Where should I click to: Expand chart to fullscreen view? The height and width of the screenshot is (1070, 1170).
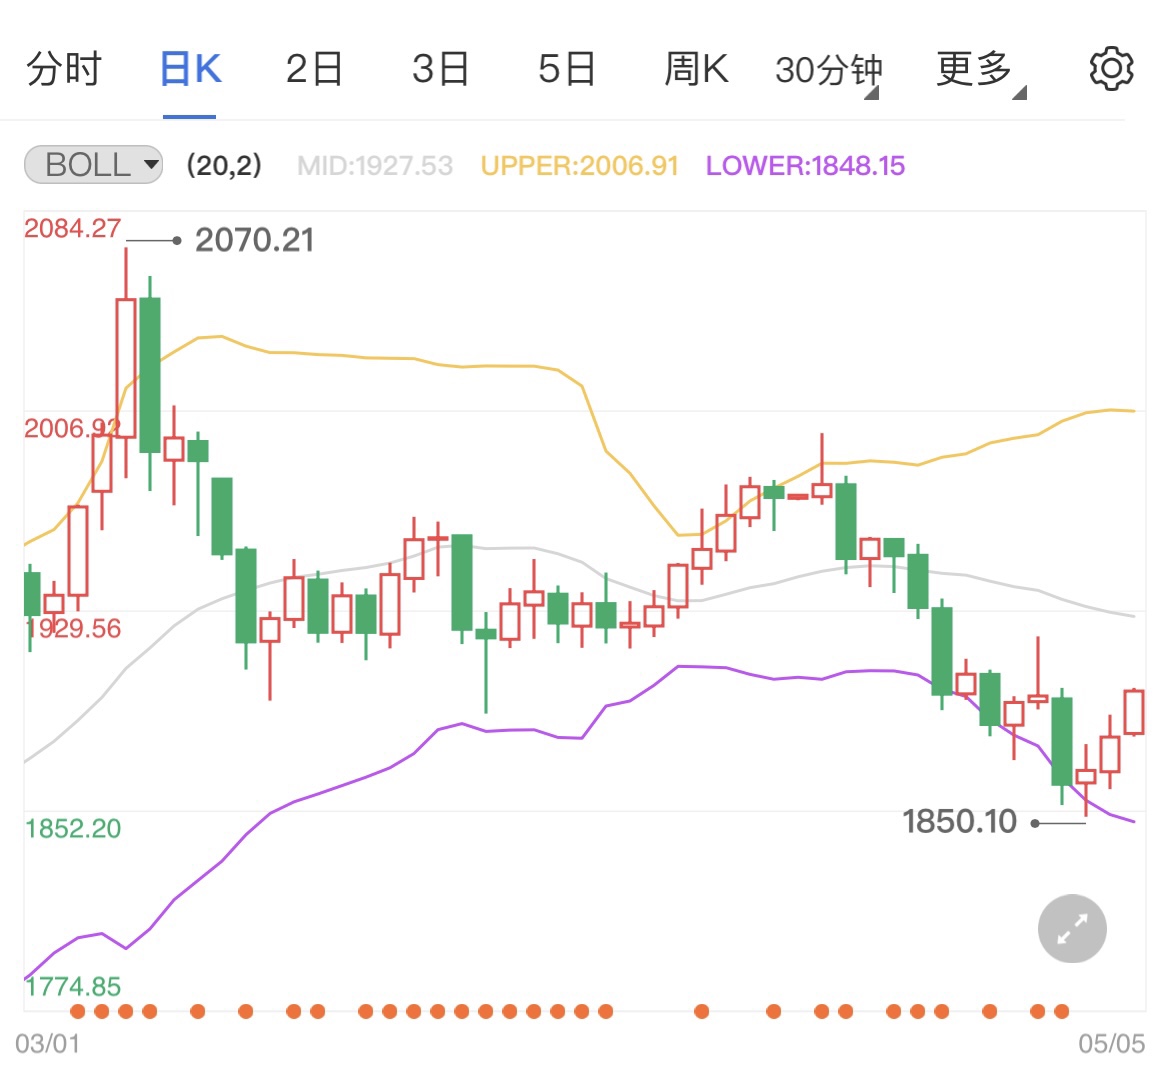1071,928
